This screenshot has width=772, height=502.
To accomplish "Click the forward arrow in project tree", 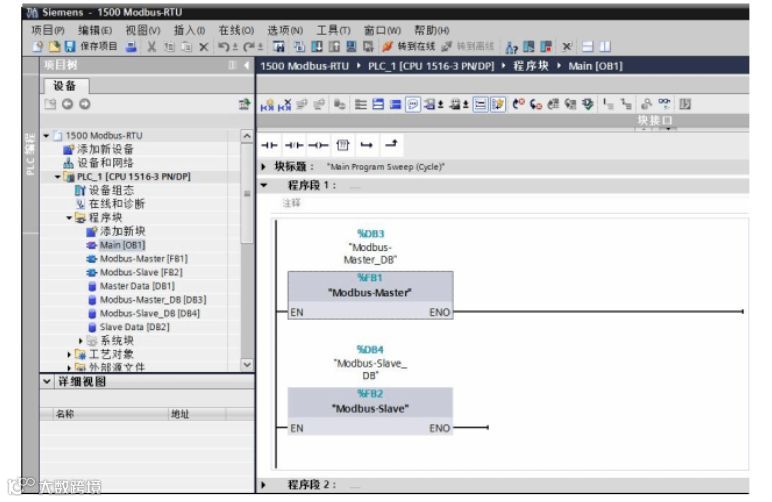I will [85, 104].
